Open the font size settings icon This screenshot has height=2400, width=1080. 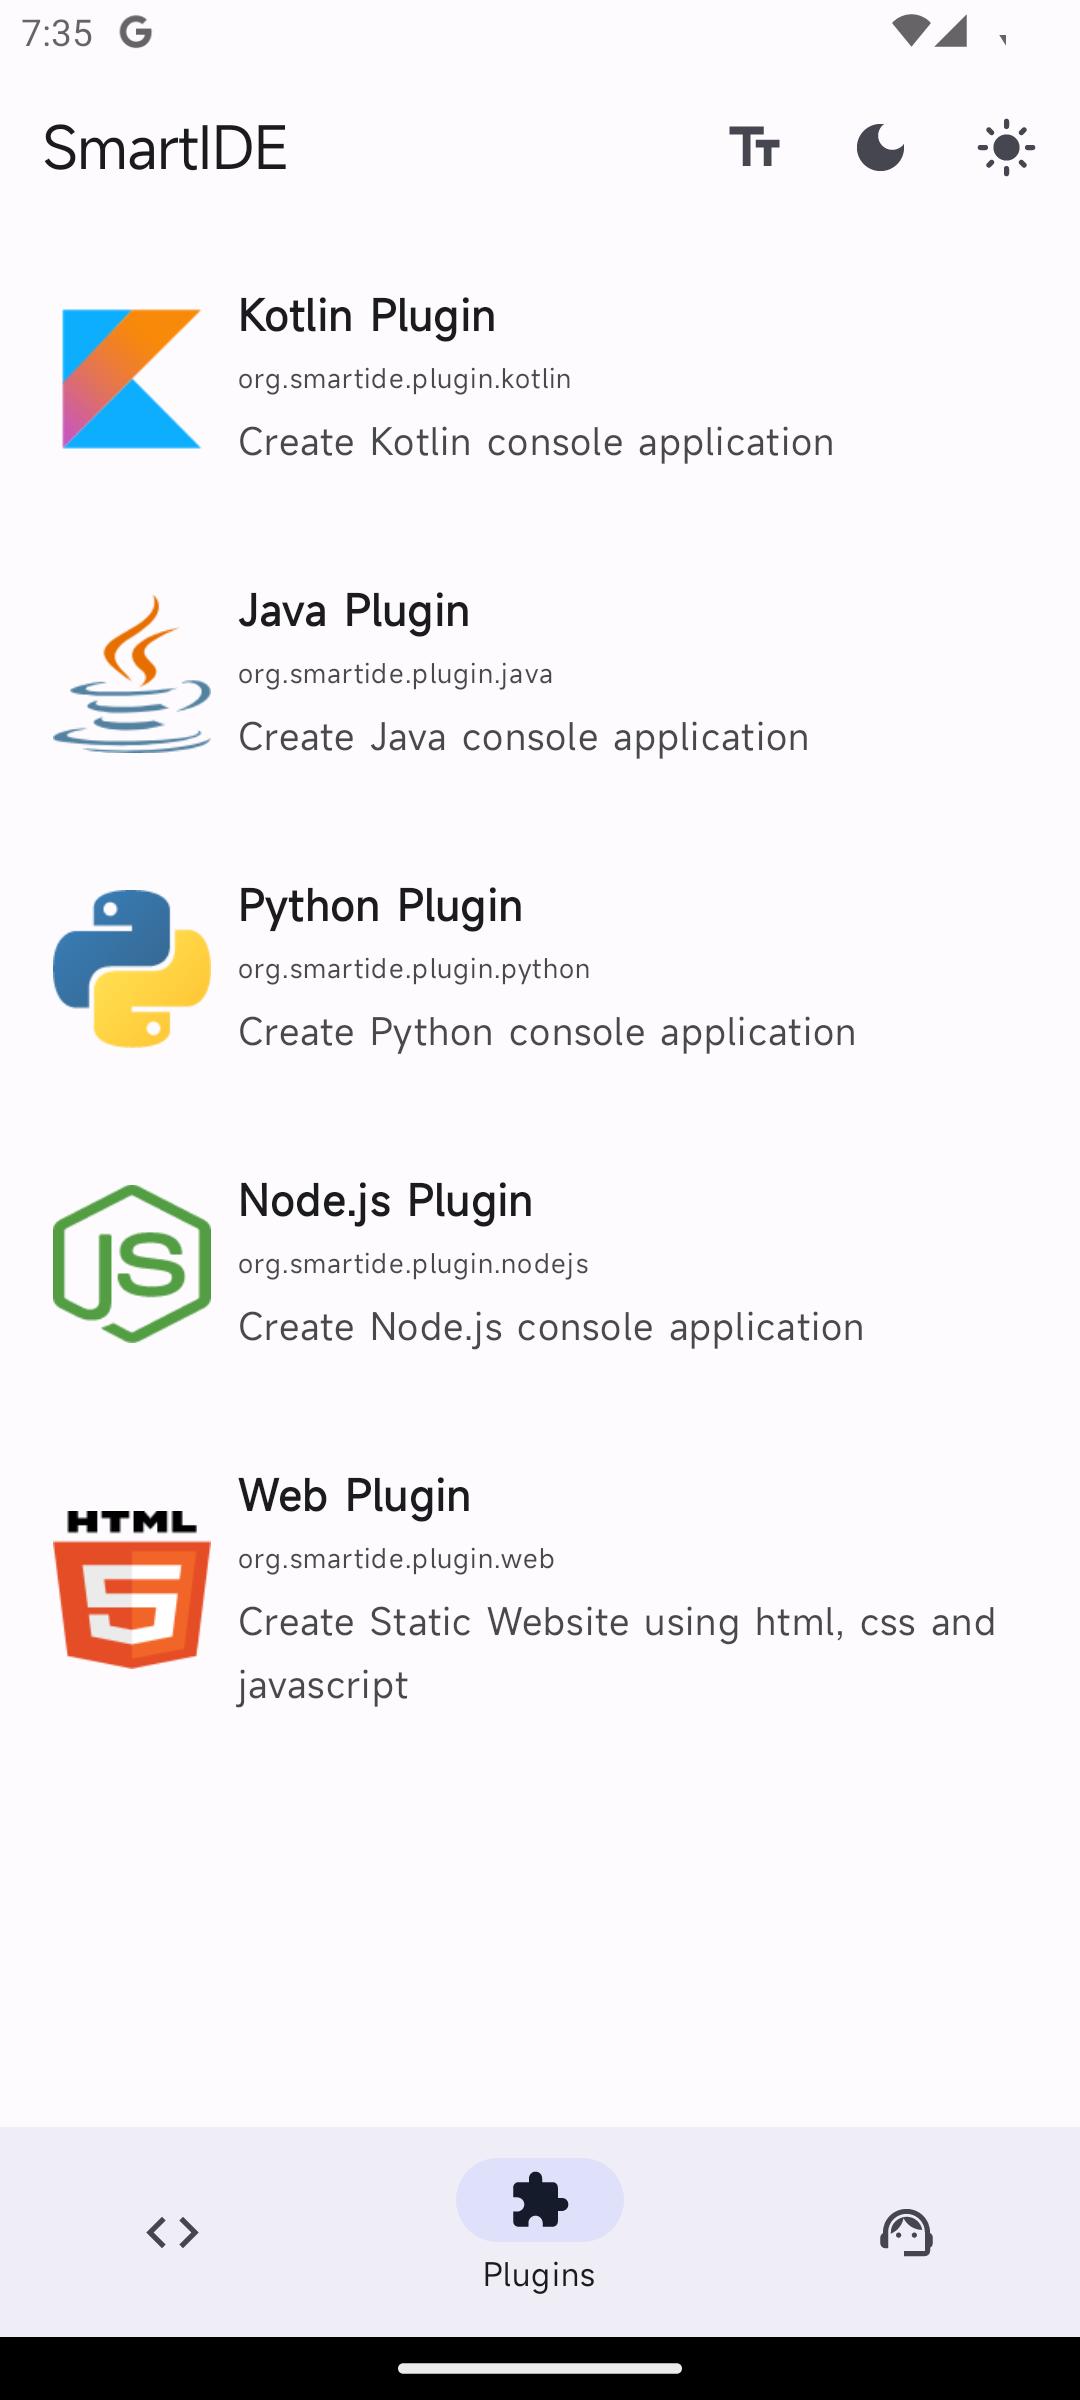coord(754,148)
